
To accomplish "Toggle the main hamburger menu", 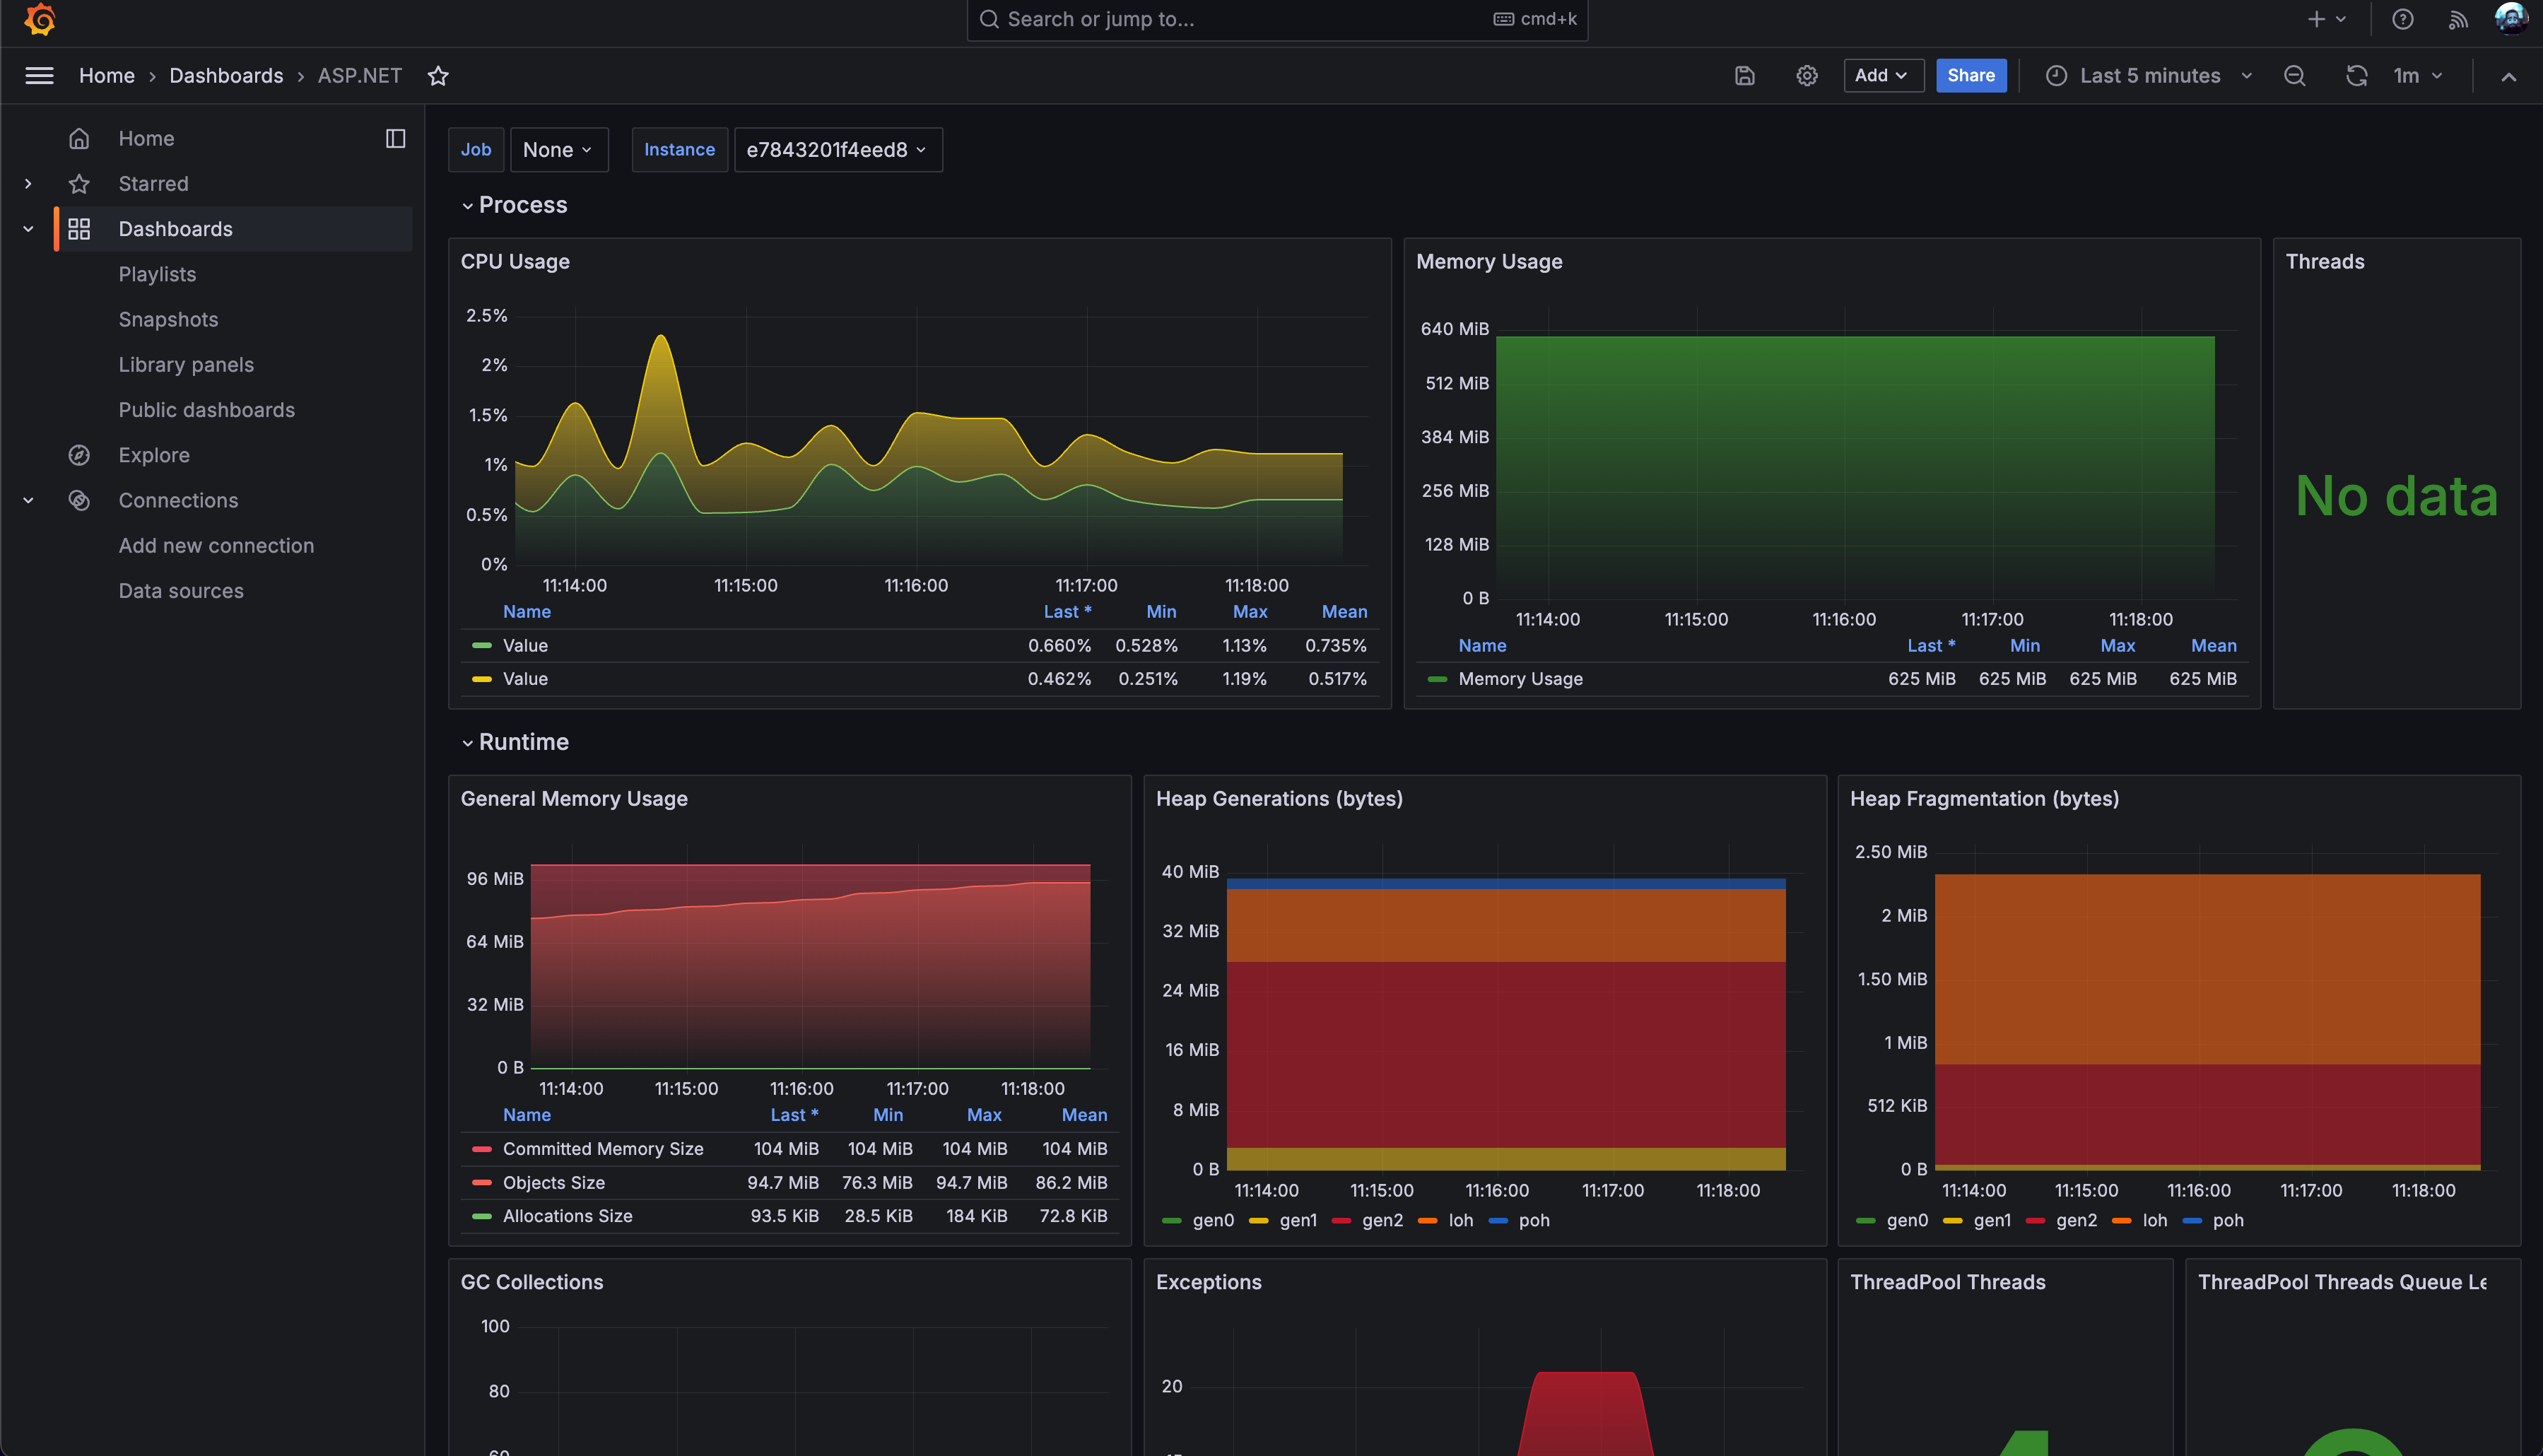I will (x=39, y=76).
